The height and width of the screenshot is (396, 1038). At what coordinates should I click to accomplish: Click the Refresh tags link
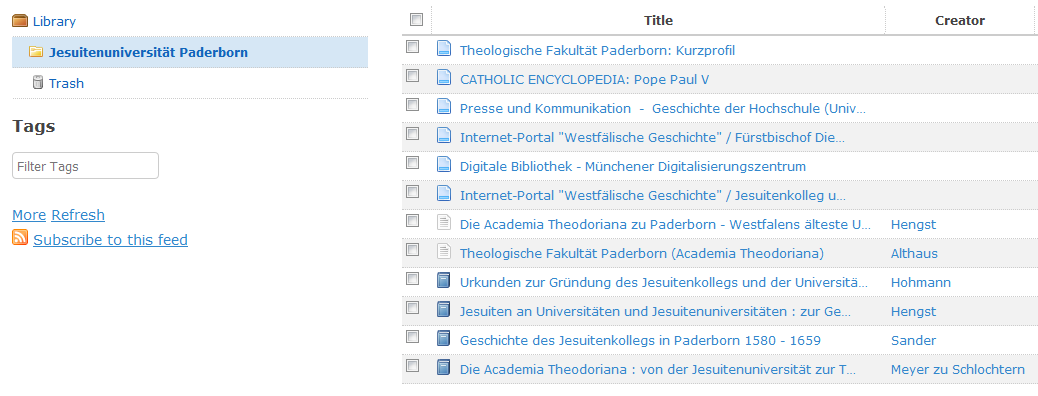click(x=78, y=215)
